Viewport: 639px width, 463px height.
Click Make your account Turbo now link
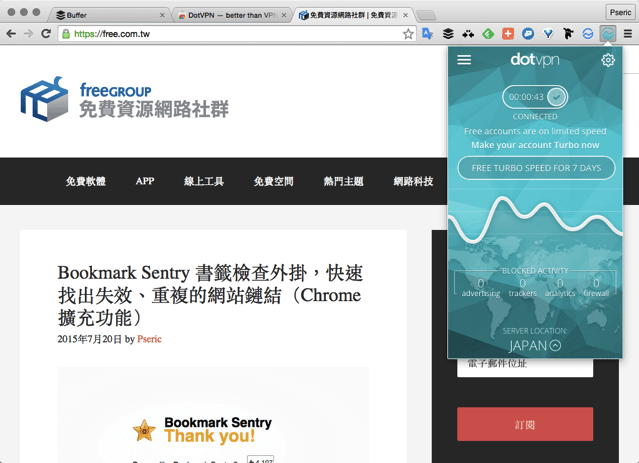pos(535,145)
